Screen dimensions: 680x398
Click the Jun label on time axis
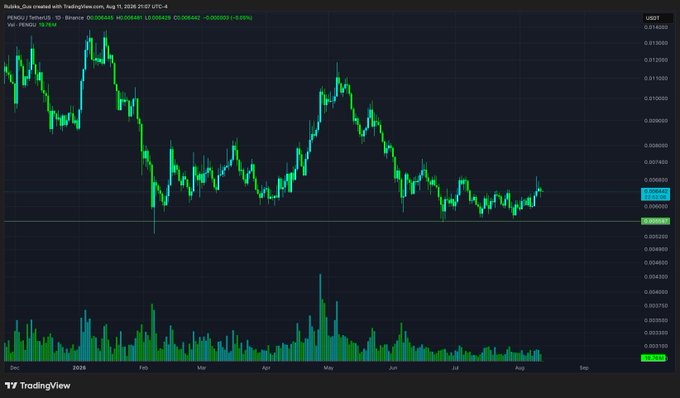pyautogui.click(x=393, y=368)
